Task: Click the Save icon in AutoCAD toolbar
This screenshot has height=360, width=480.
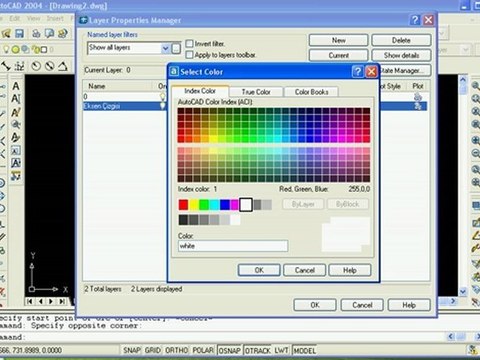Action: [x=19, y=33]
